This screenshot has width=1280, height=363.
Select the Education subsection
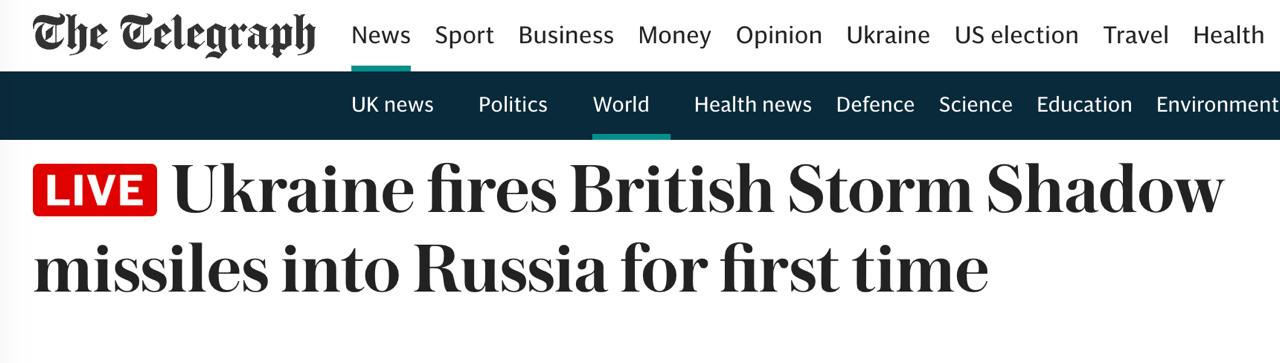click(1084, 104)
